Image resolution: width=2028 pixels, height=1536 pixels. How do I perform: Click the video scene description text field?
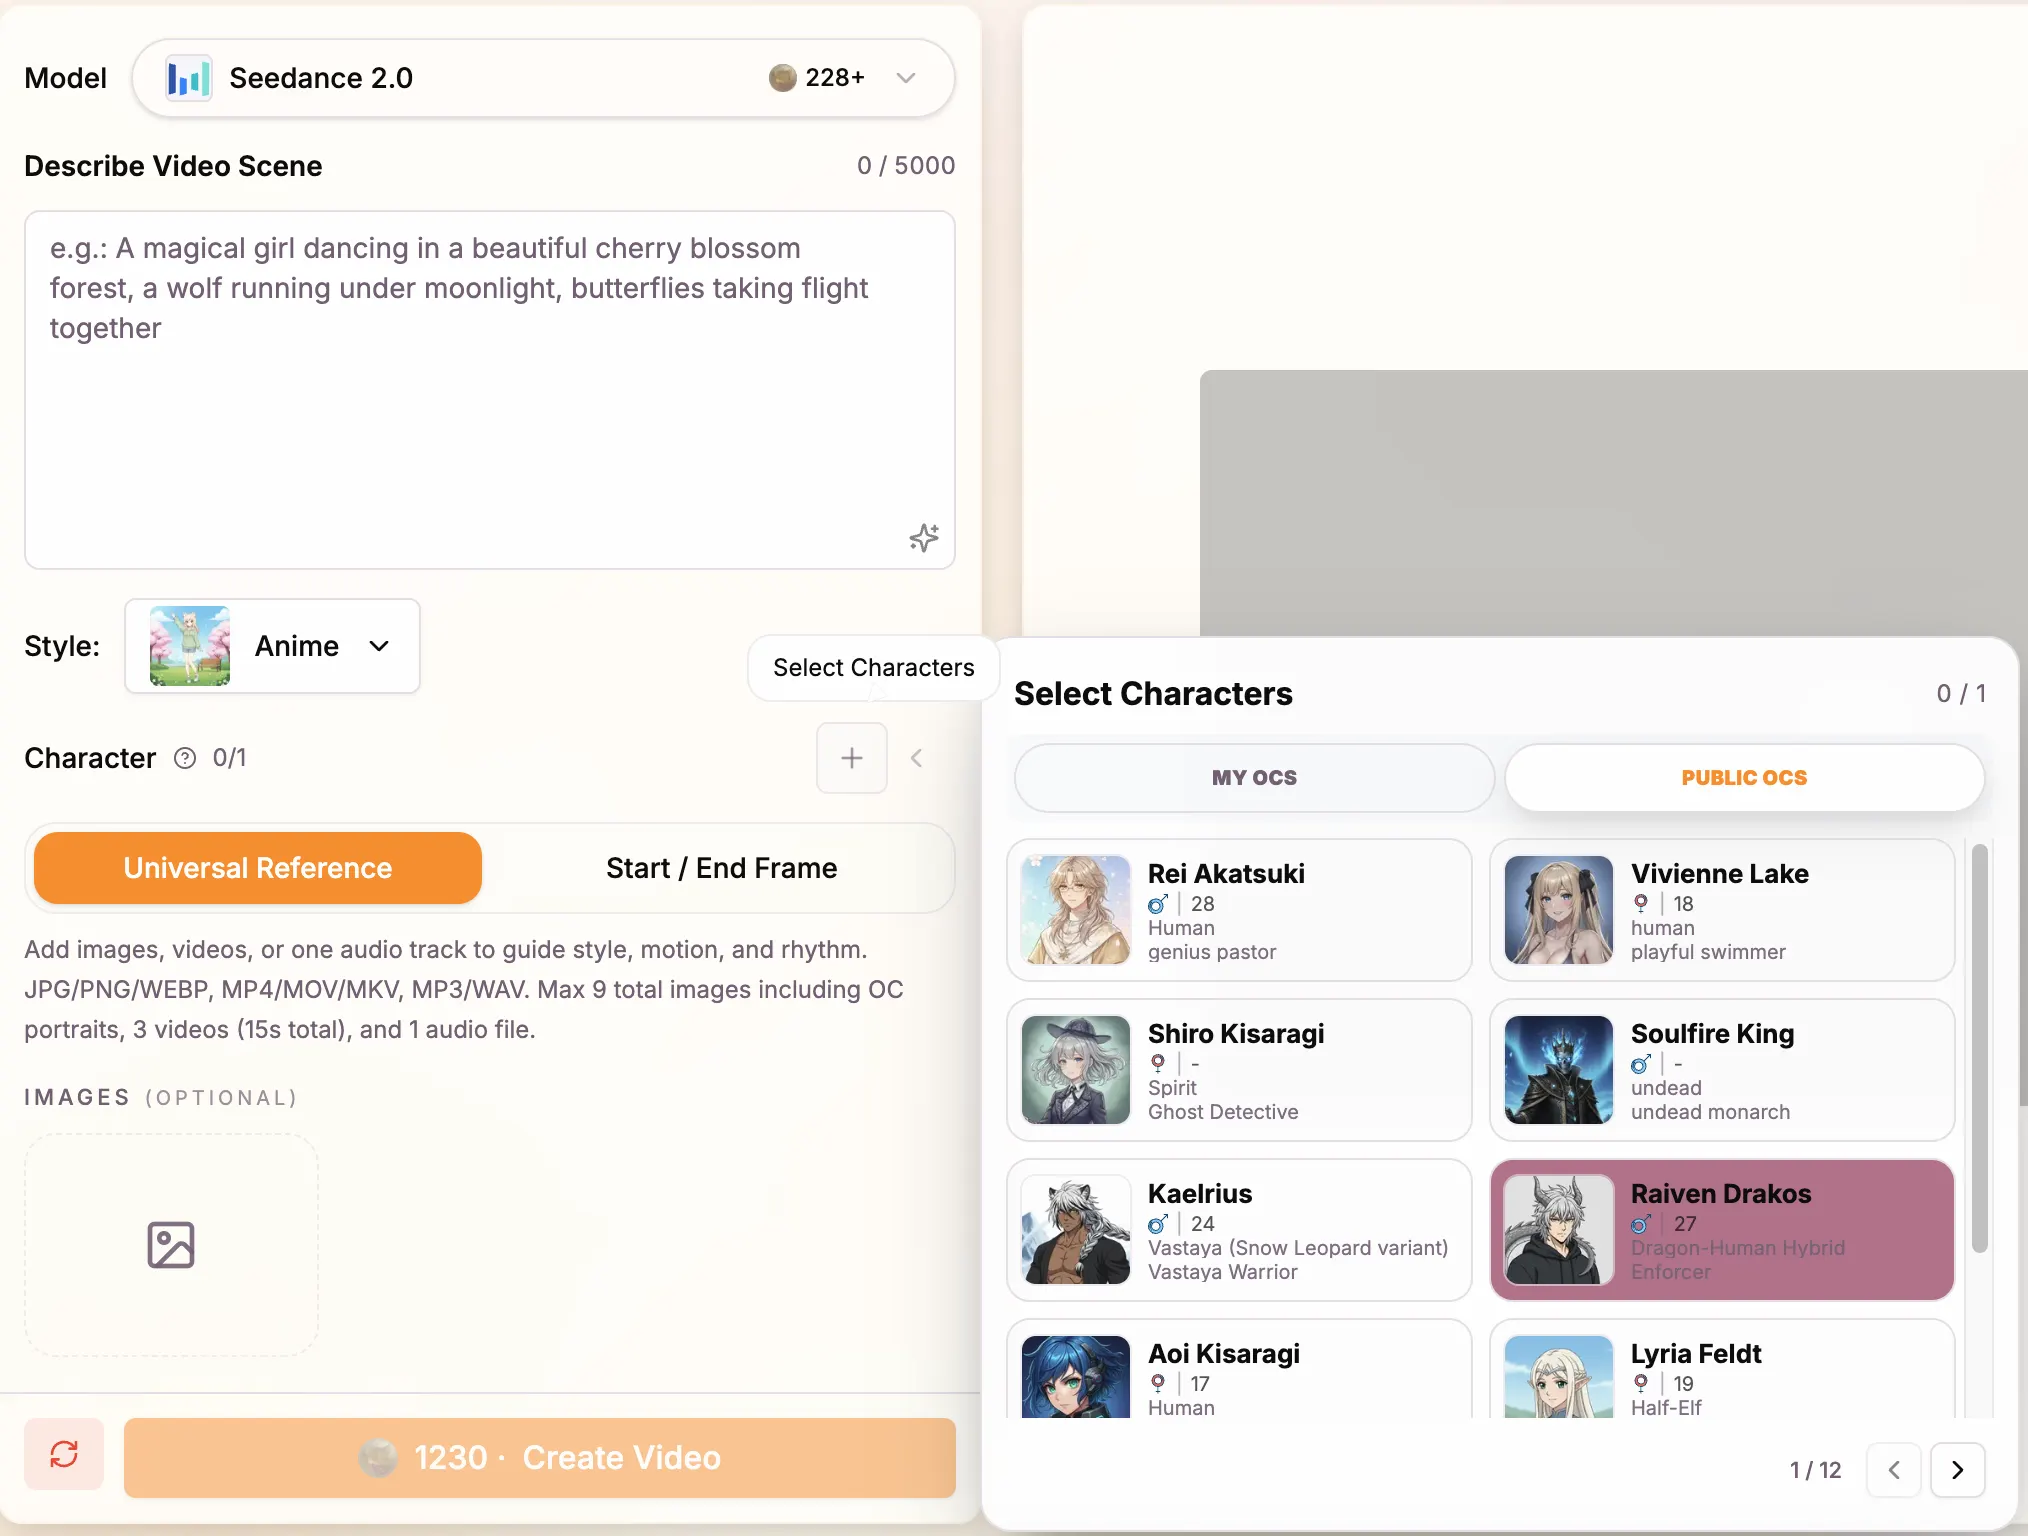pos(489,390)
